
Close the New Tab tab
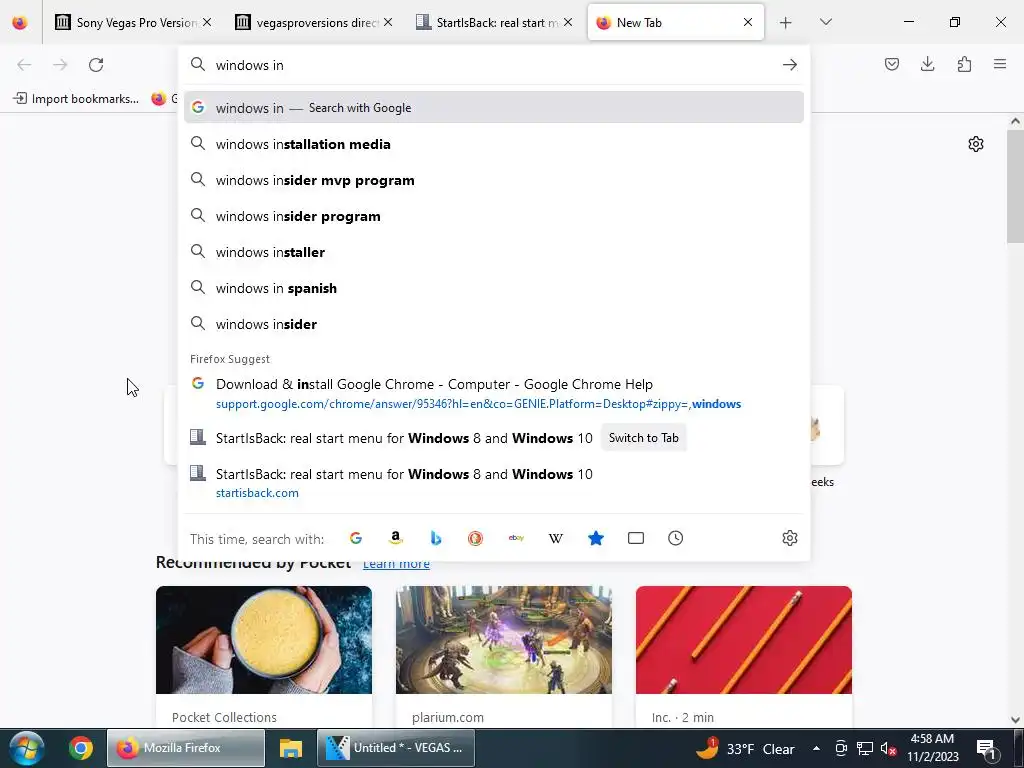point(748,22)
